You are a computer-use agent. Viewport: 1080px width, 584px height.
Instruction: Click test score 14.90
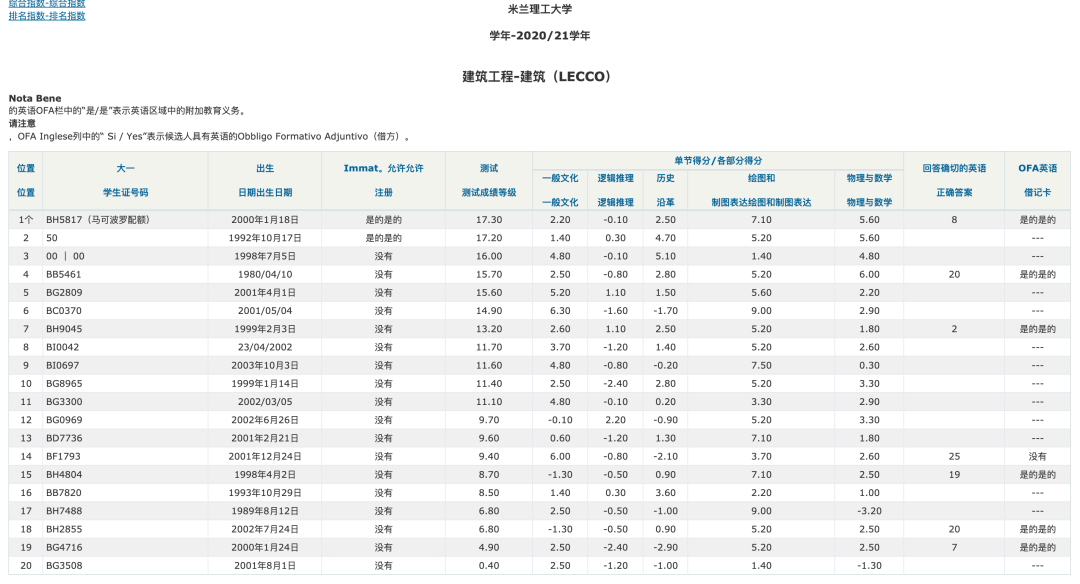pyautogui.click(x=489, y=311)
